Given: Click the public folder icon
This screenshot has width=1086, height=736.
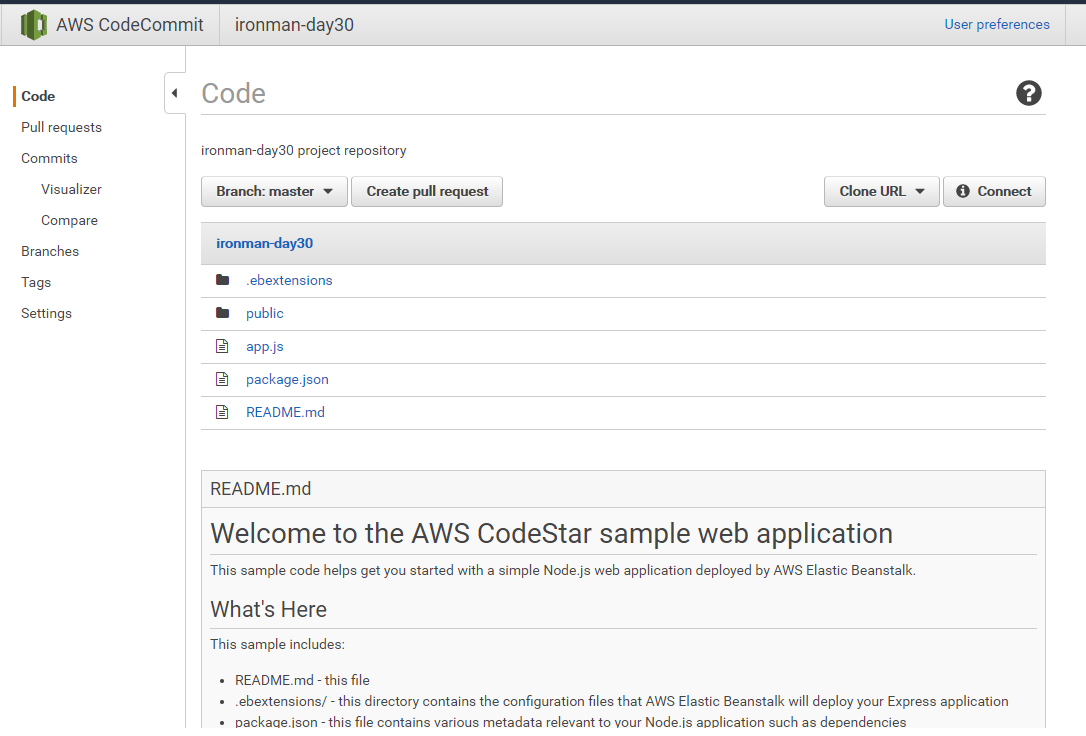Looking at the screenshot, I should click(x=222, y=313).
